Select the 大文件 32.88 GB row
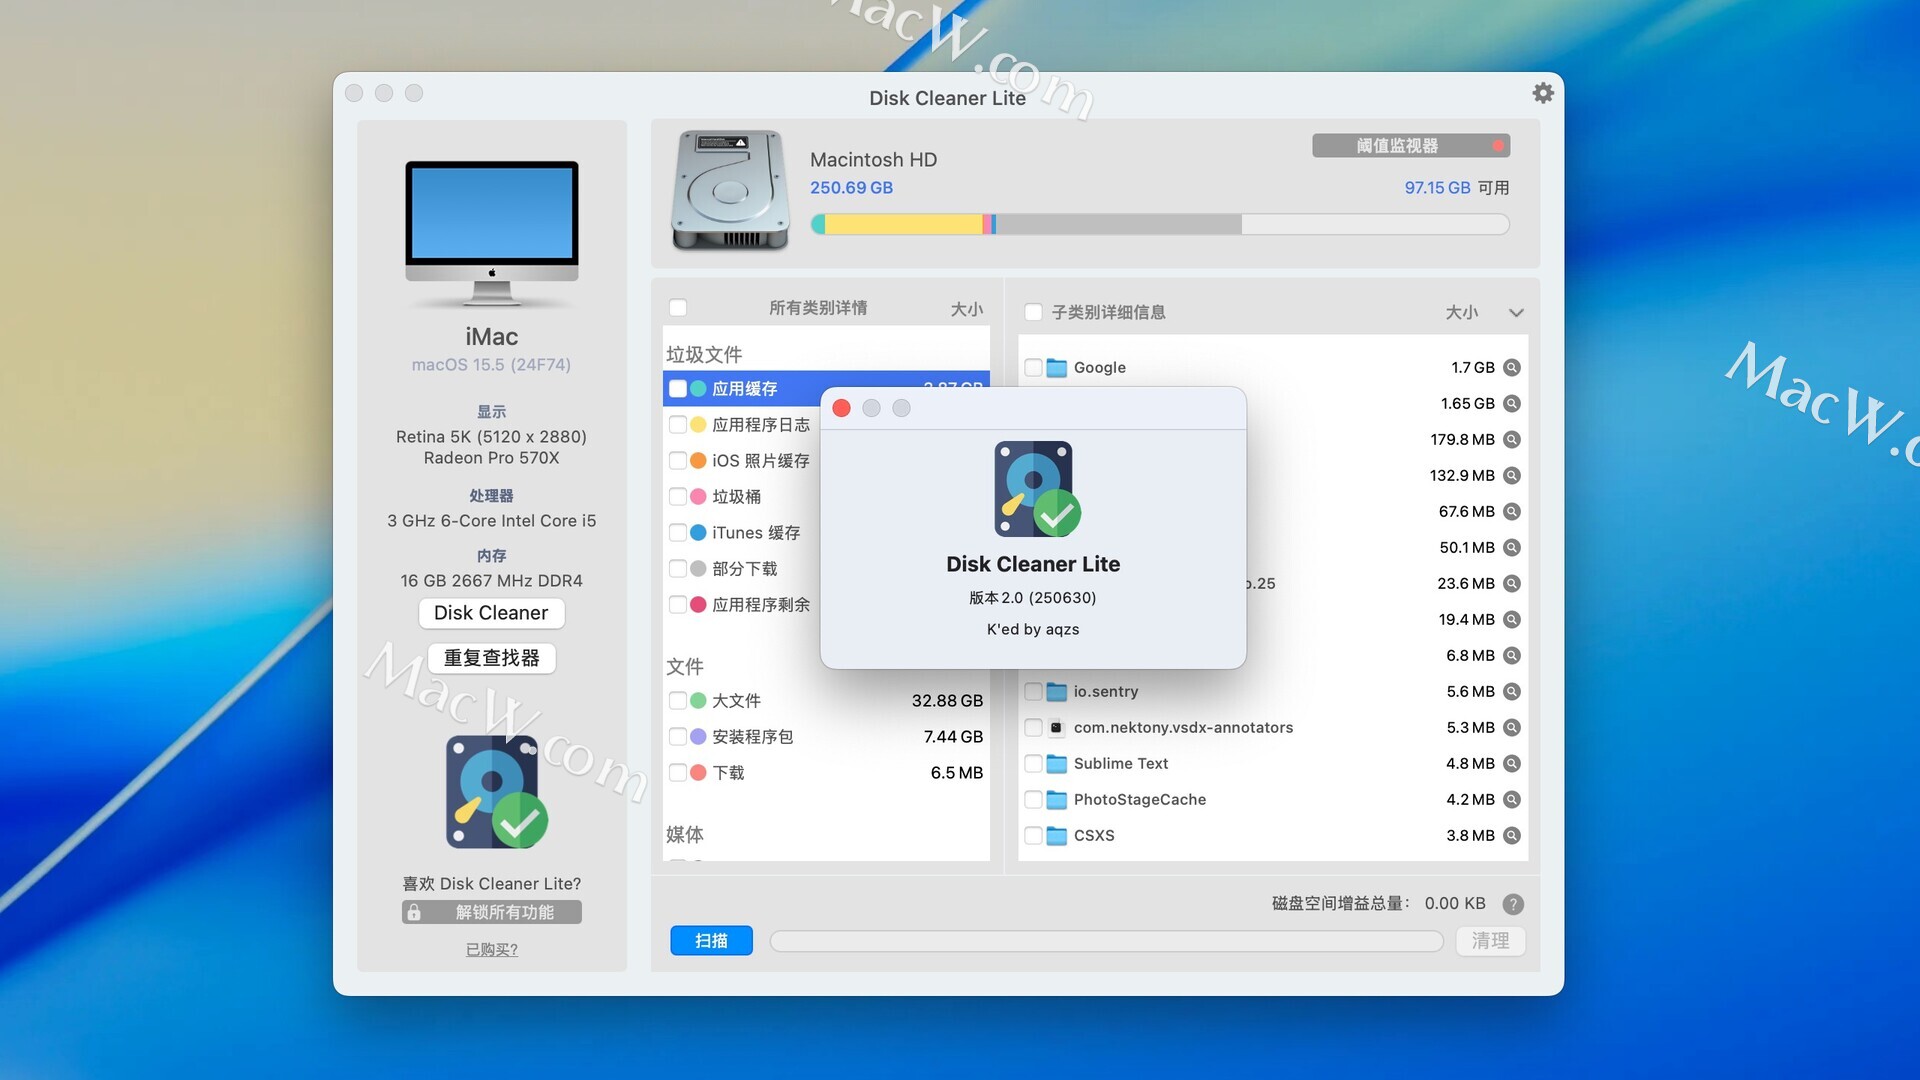The width and height of the screenshot is (1920, 1080). click(826, 701)
